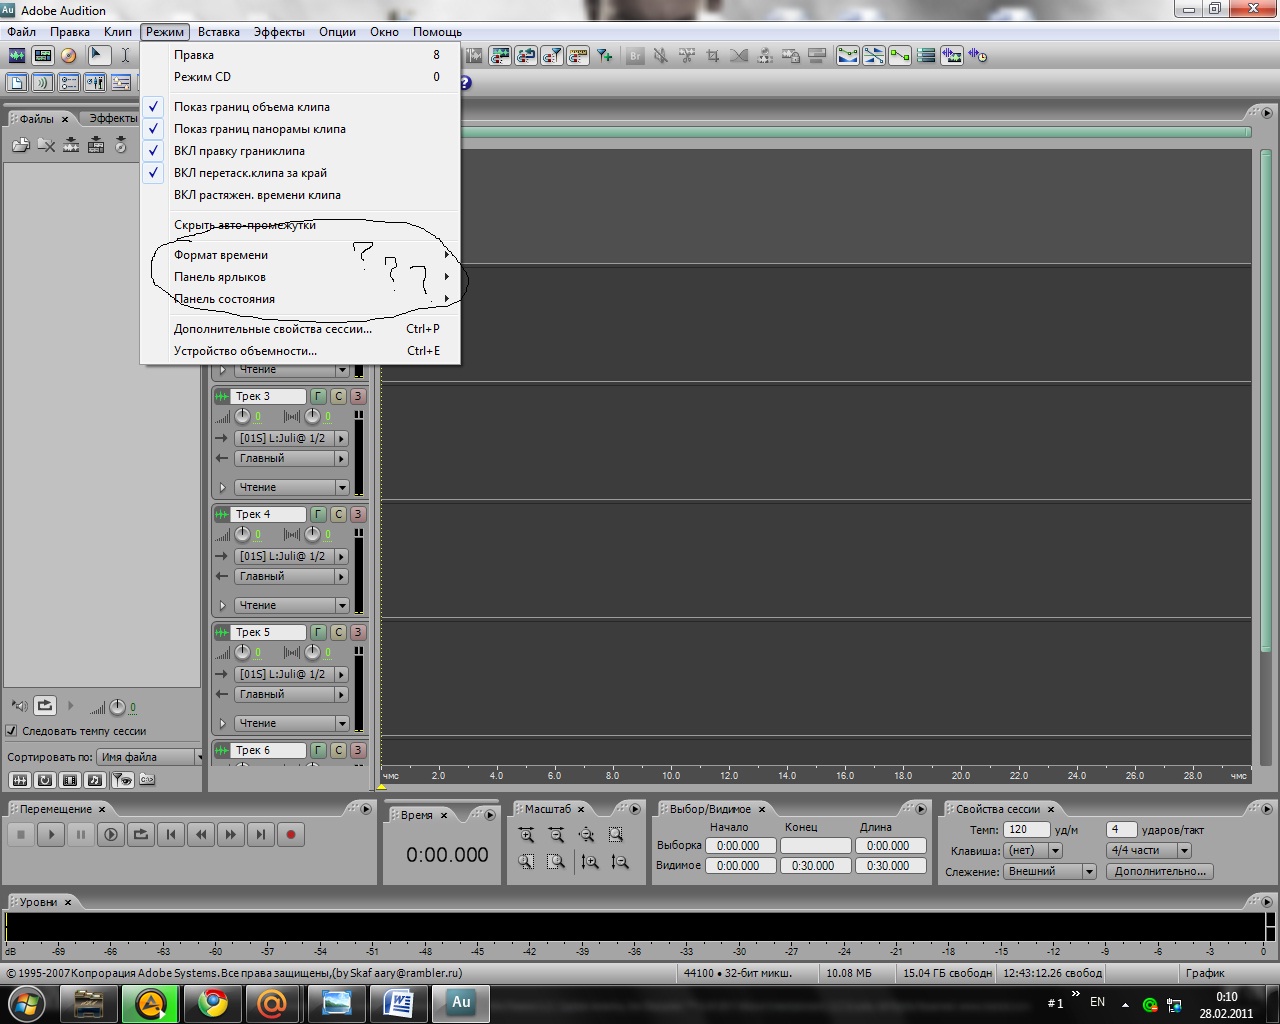Toggle volume envelopes display icon
This screenshot has width=1280, height=1024.
[848, 56]
